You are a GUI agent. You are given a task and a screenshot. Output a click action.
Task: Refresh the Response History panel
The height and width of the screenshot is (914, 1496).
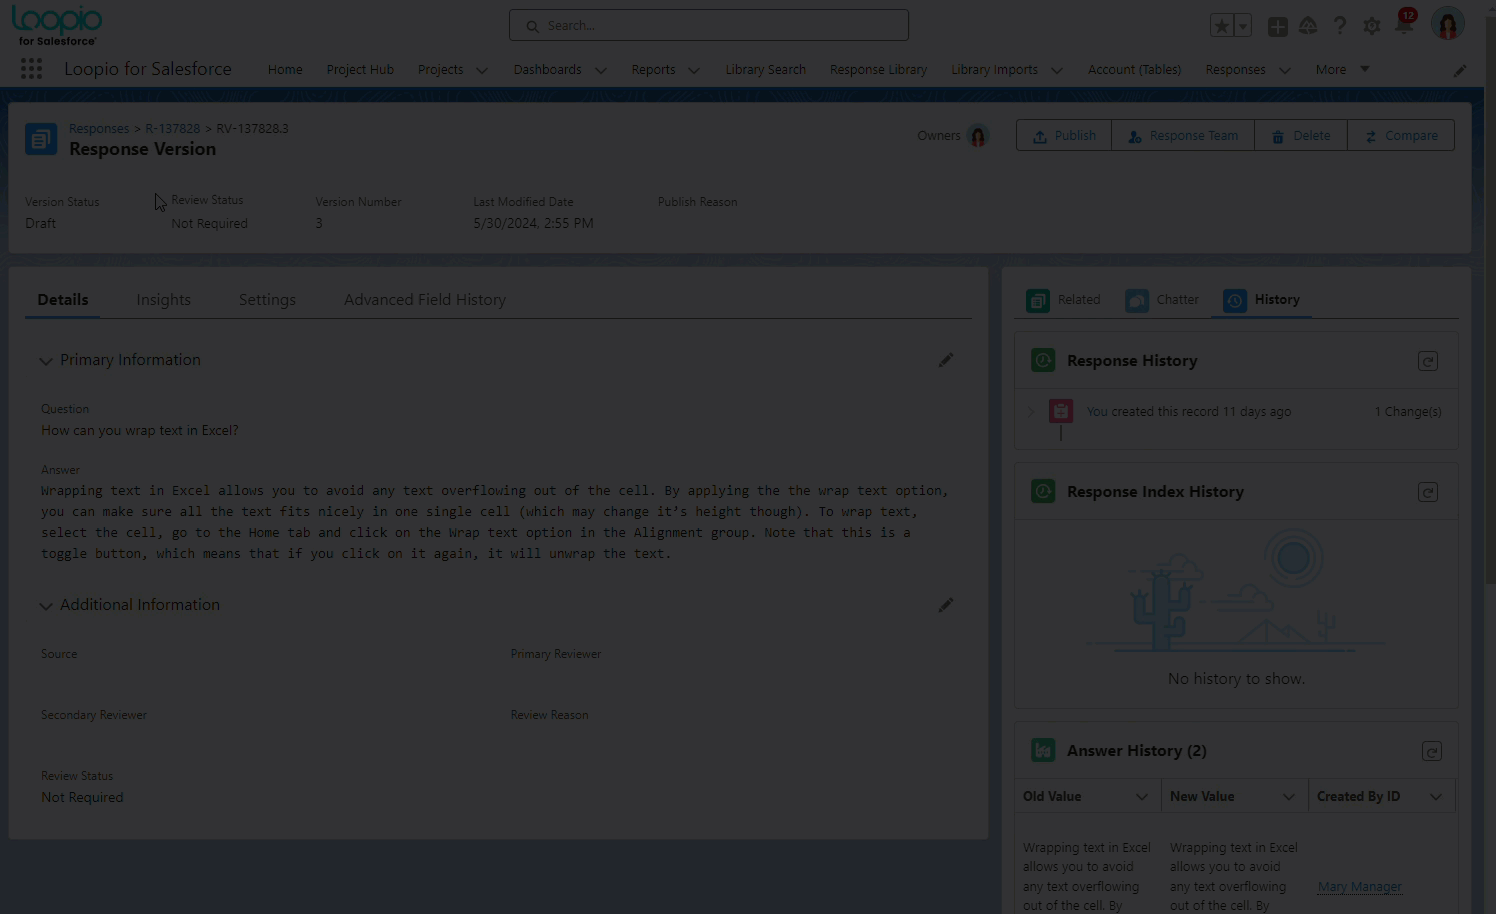pos(1428,361)
